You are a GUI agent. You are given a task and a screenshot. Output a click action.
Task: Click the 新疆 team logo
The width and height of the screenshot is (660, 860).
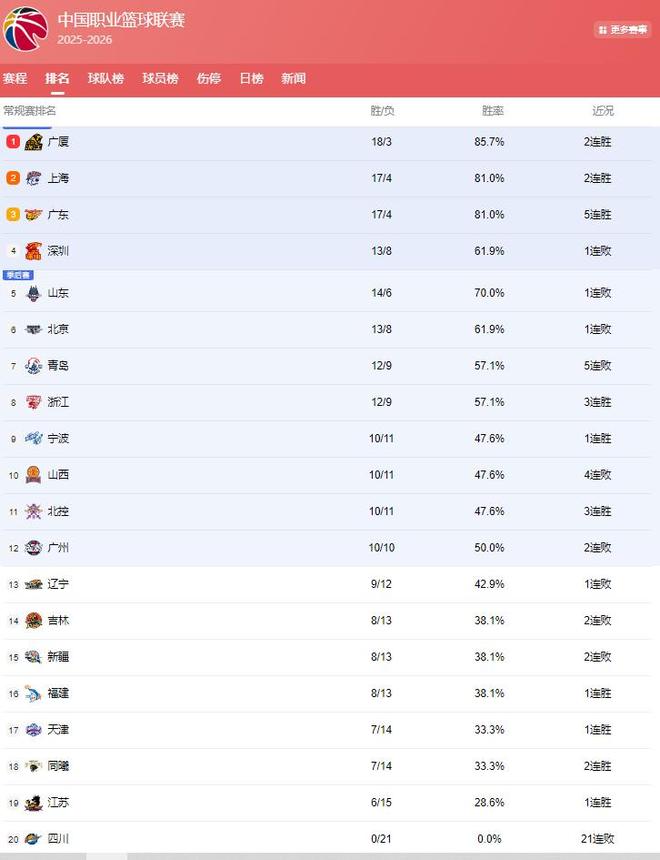pyautogui.click(x=34, y=657)
